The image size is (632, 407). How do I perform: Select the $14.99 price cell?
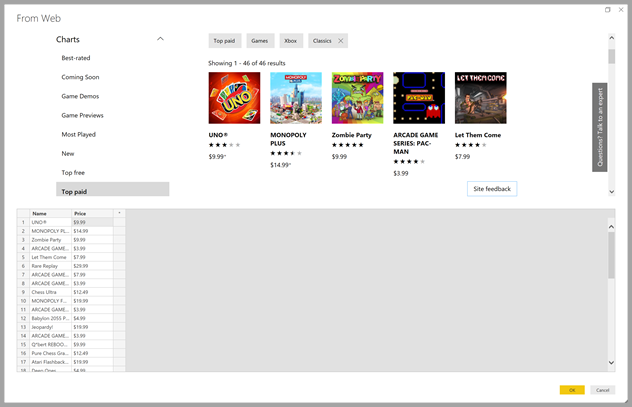click(92, 231)
